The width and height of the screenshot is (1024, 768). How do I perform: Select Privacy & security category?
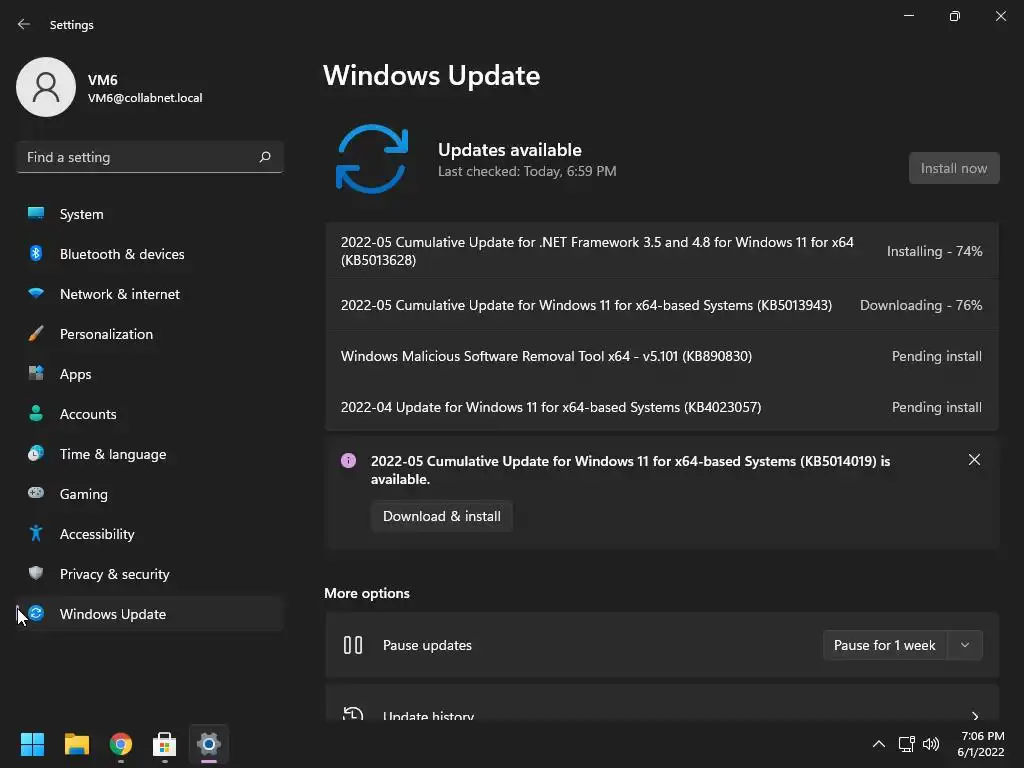point(150,573)
